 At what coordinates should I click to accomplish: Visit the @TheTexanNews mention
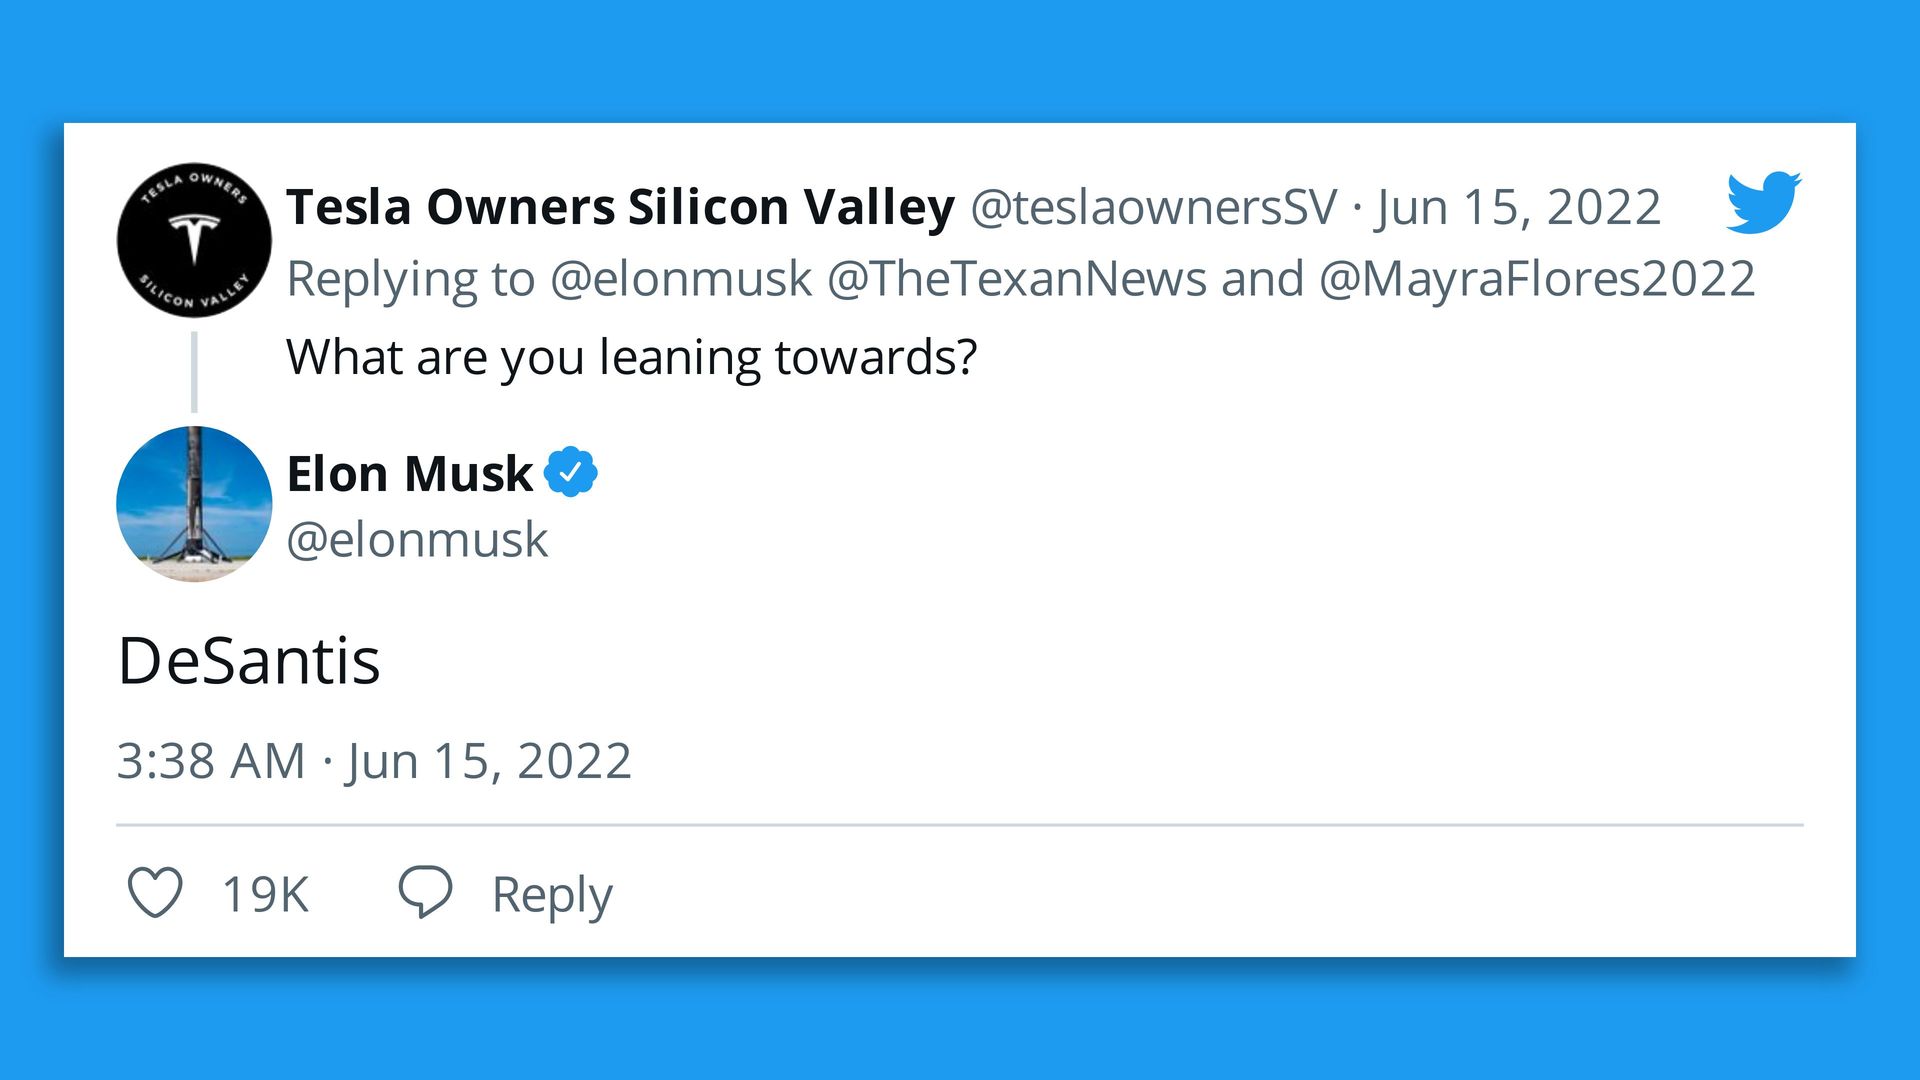1017,278
